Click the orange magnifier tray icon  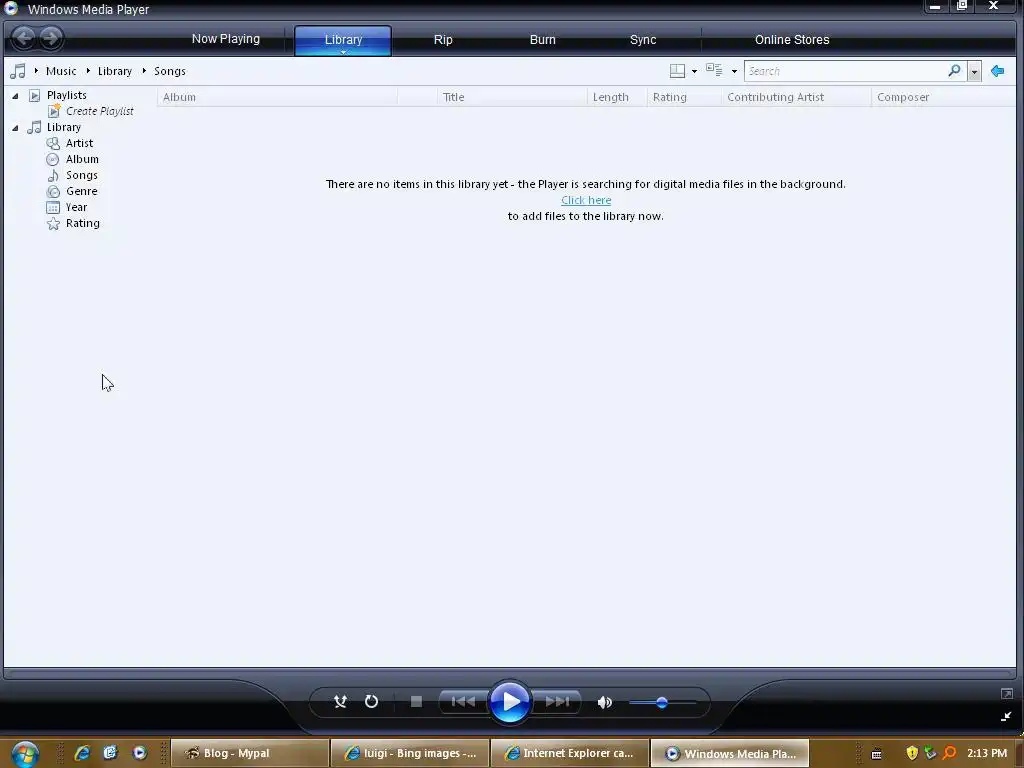(x=949, y=754)
